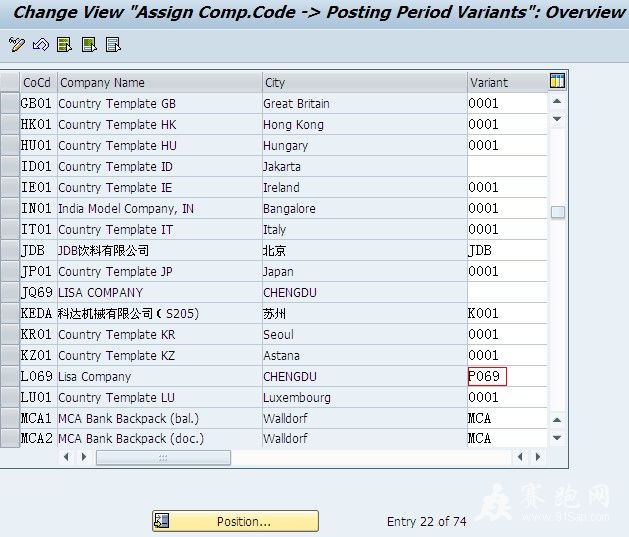Click city 'Jakarta'
This screenshot has width=629, height=537.
(x=282, y=166)
